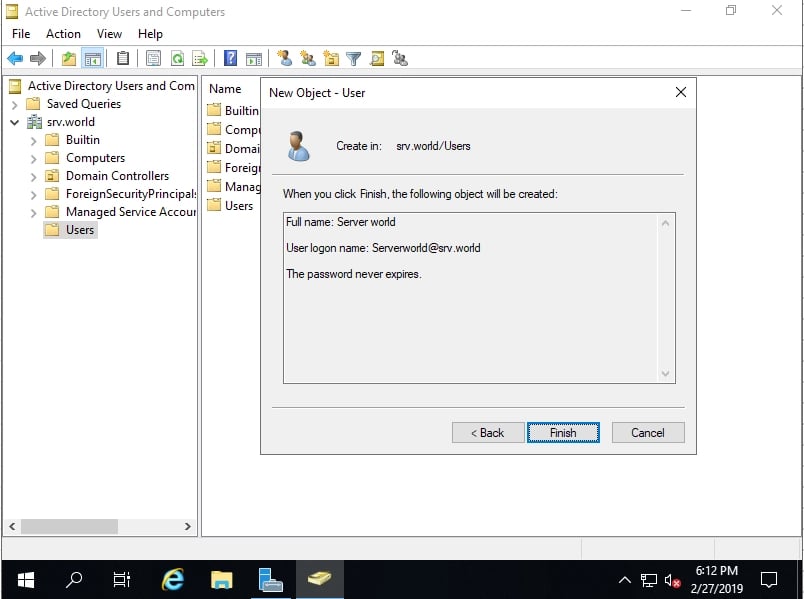Screen dimensions: 804x599
Task: Open Task View from the taskbar
Action: point(122,580)
